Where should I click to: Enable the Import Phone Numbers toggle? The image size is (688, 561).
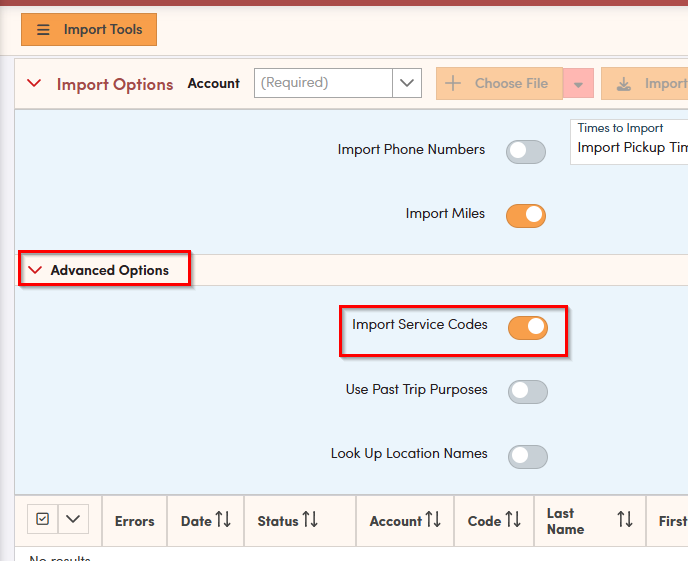click(526, 151)
